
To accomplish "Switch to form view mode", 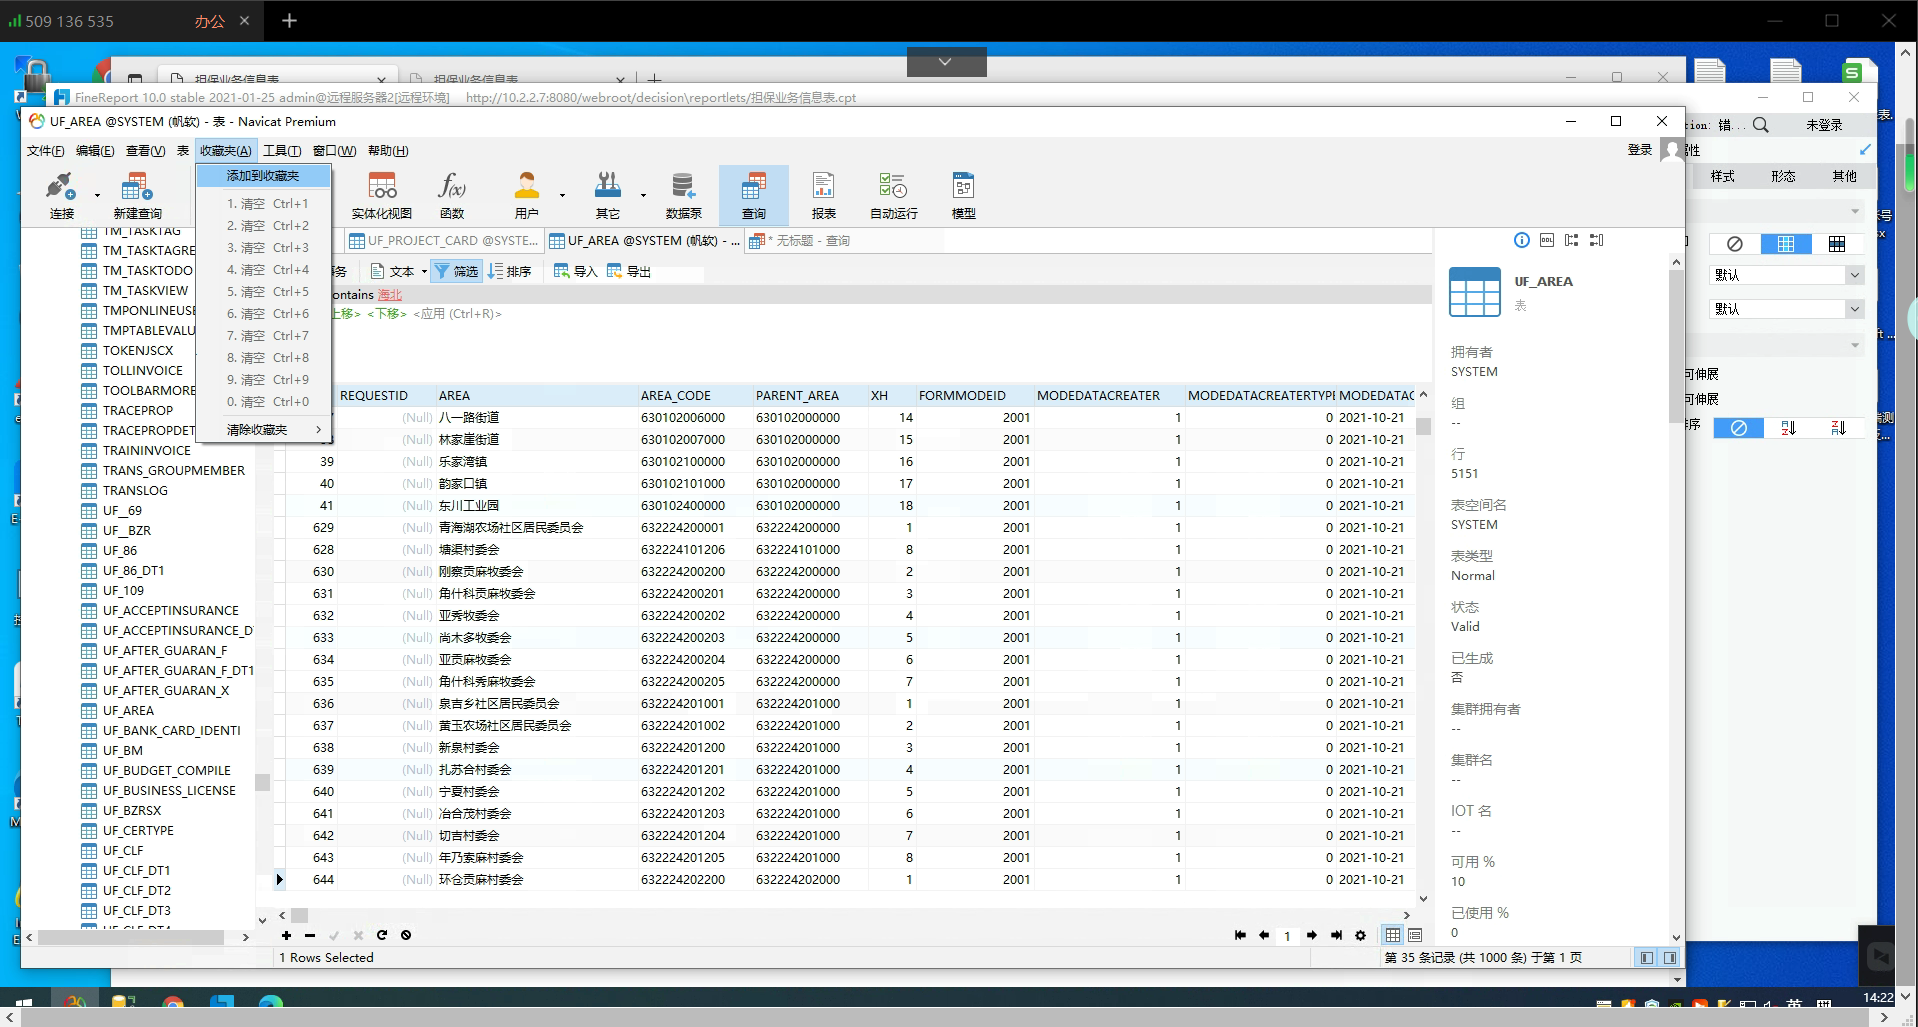I will [1415, 935].
